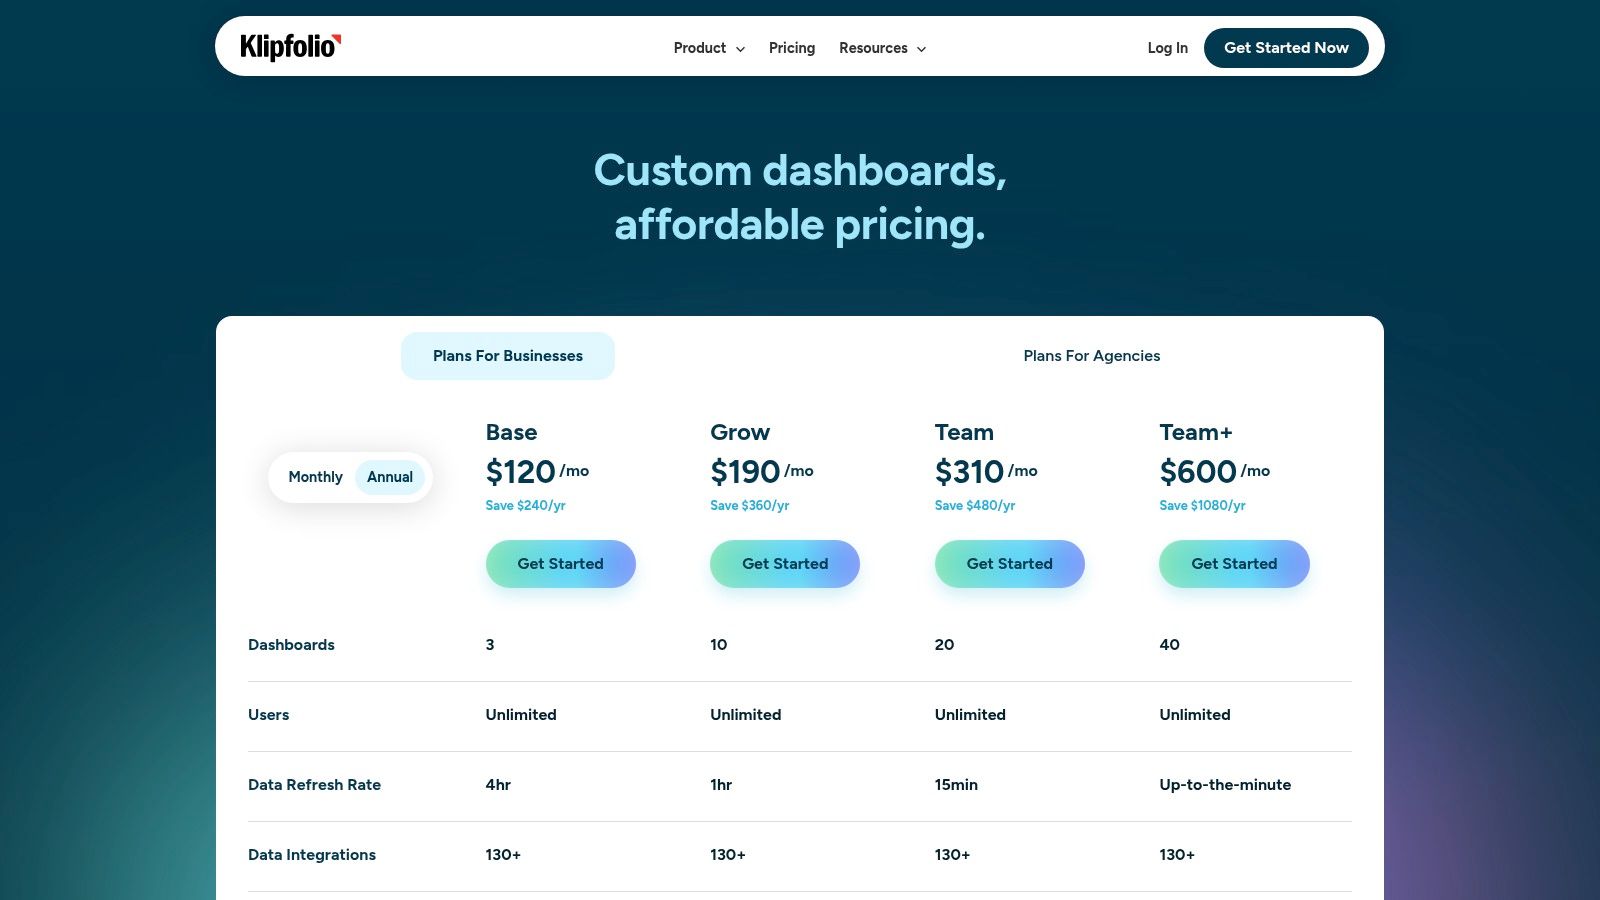Get Started with the Grow plan

(x=785, y=563)
